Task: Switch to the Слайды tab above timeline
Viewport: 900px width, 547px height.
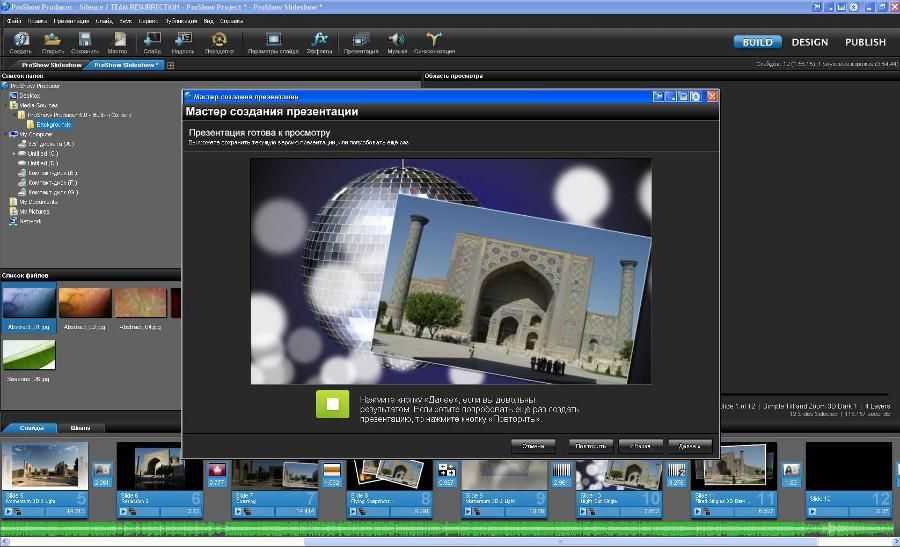Action: coord(32,428)
